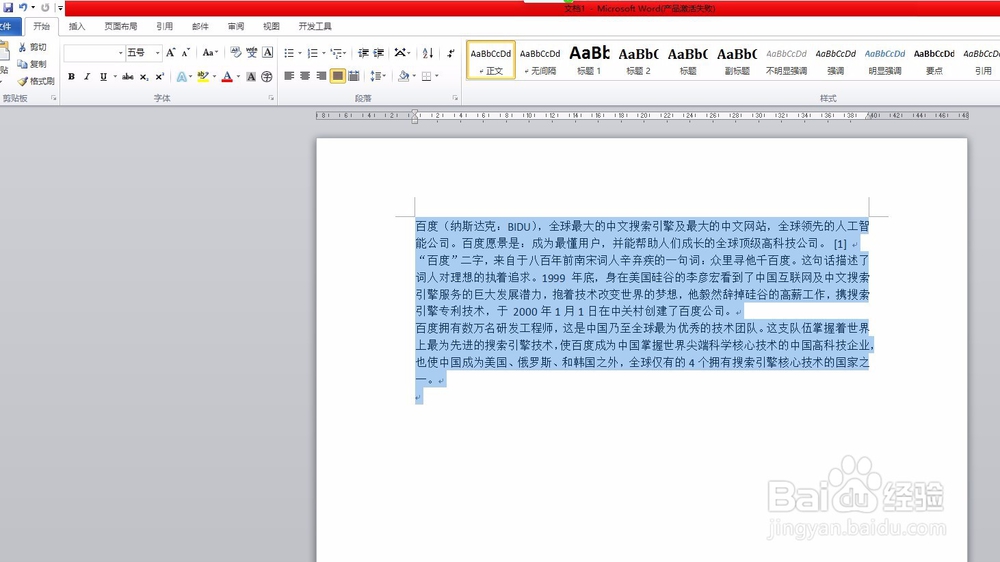Click the Bullets list icon
Image resolution: width=1000 pixels, height=562 pixels.
pos(289,53)
